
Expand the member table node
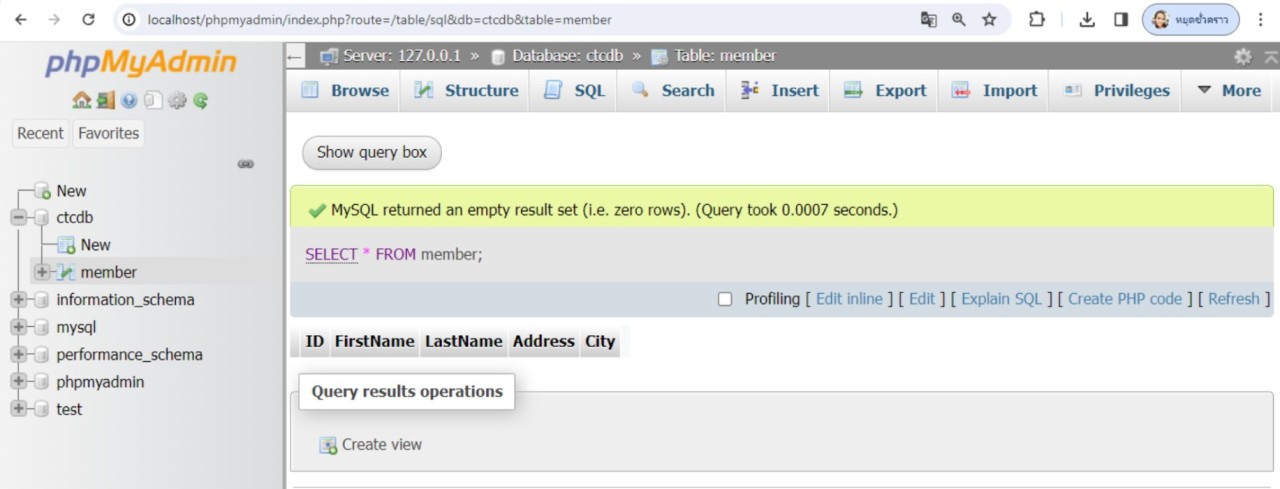(42, 272)
